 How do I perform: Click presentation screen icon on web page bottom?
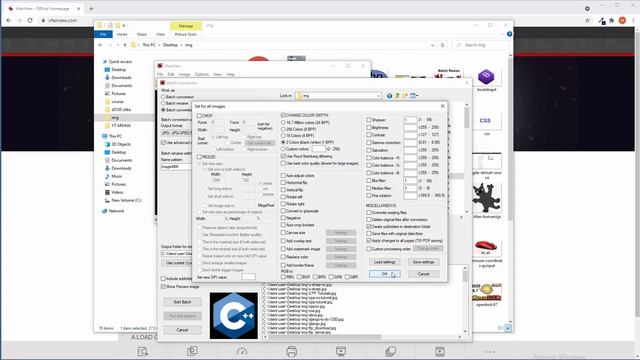(x=341, y=351)
